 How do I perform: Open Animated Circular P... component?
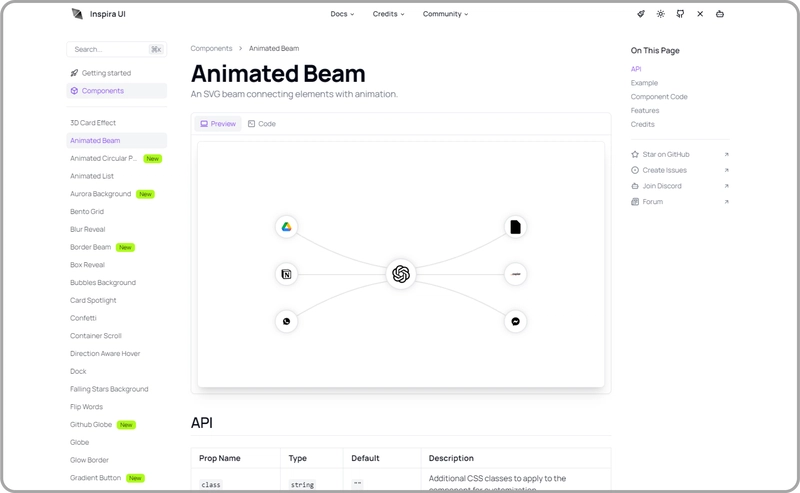103,158
